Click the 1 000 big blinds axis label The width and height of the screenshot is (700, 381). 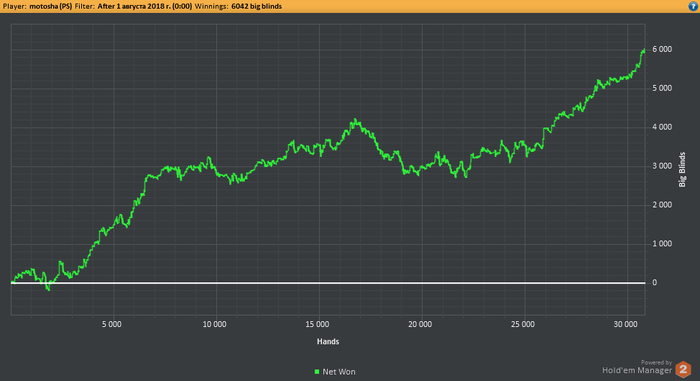click(662, 243)
